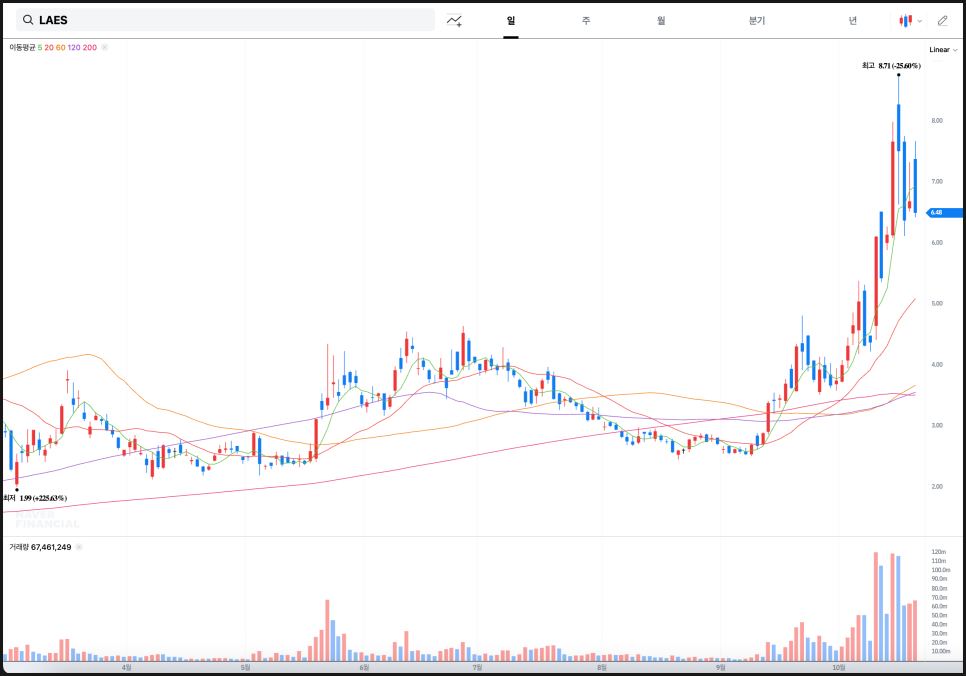Open the Linear scale dropdown

943,49
